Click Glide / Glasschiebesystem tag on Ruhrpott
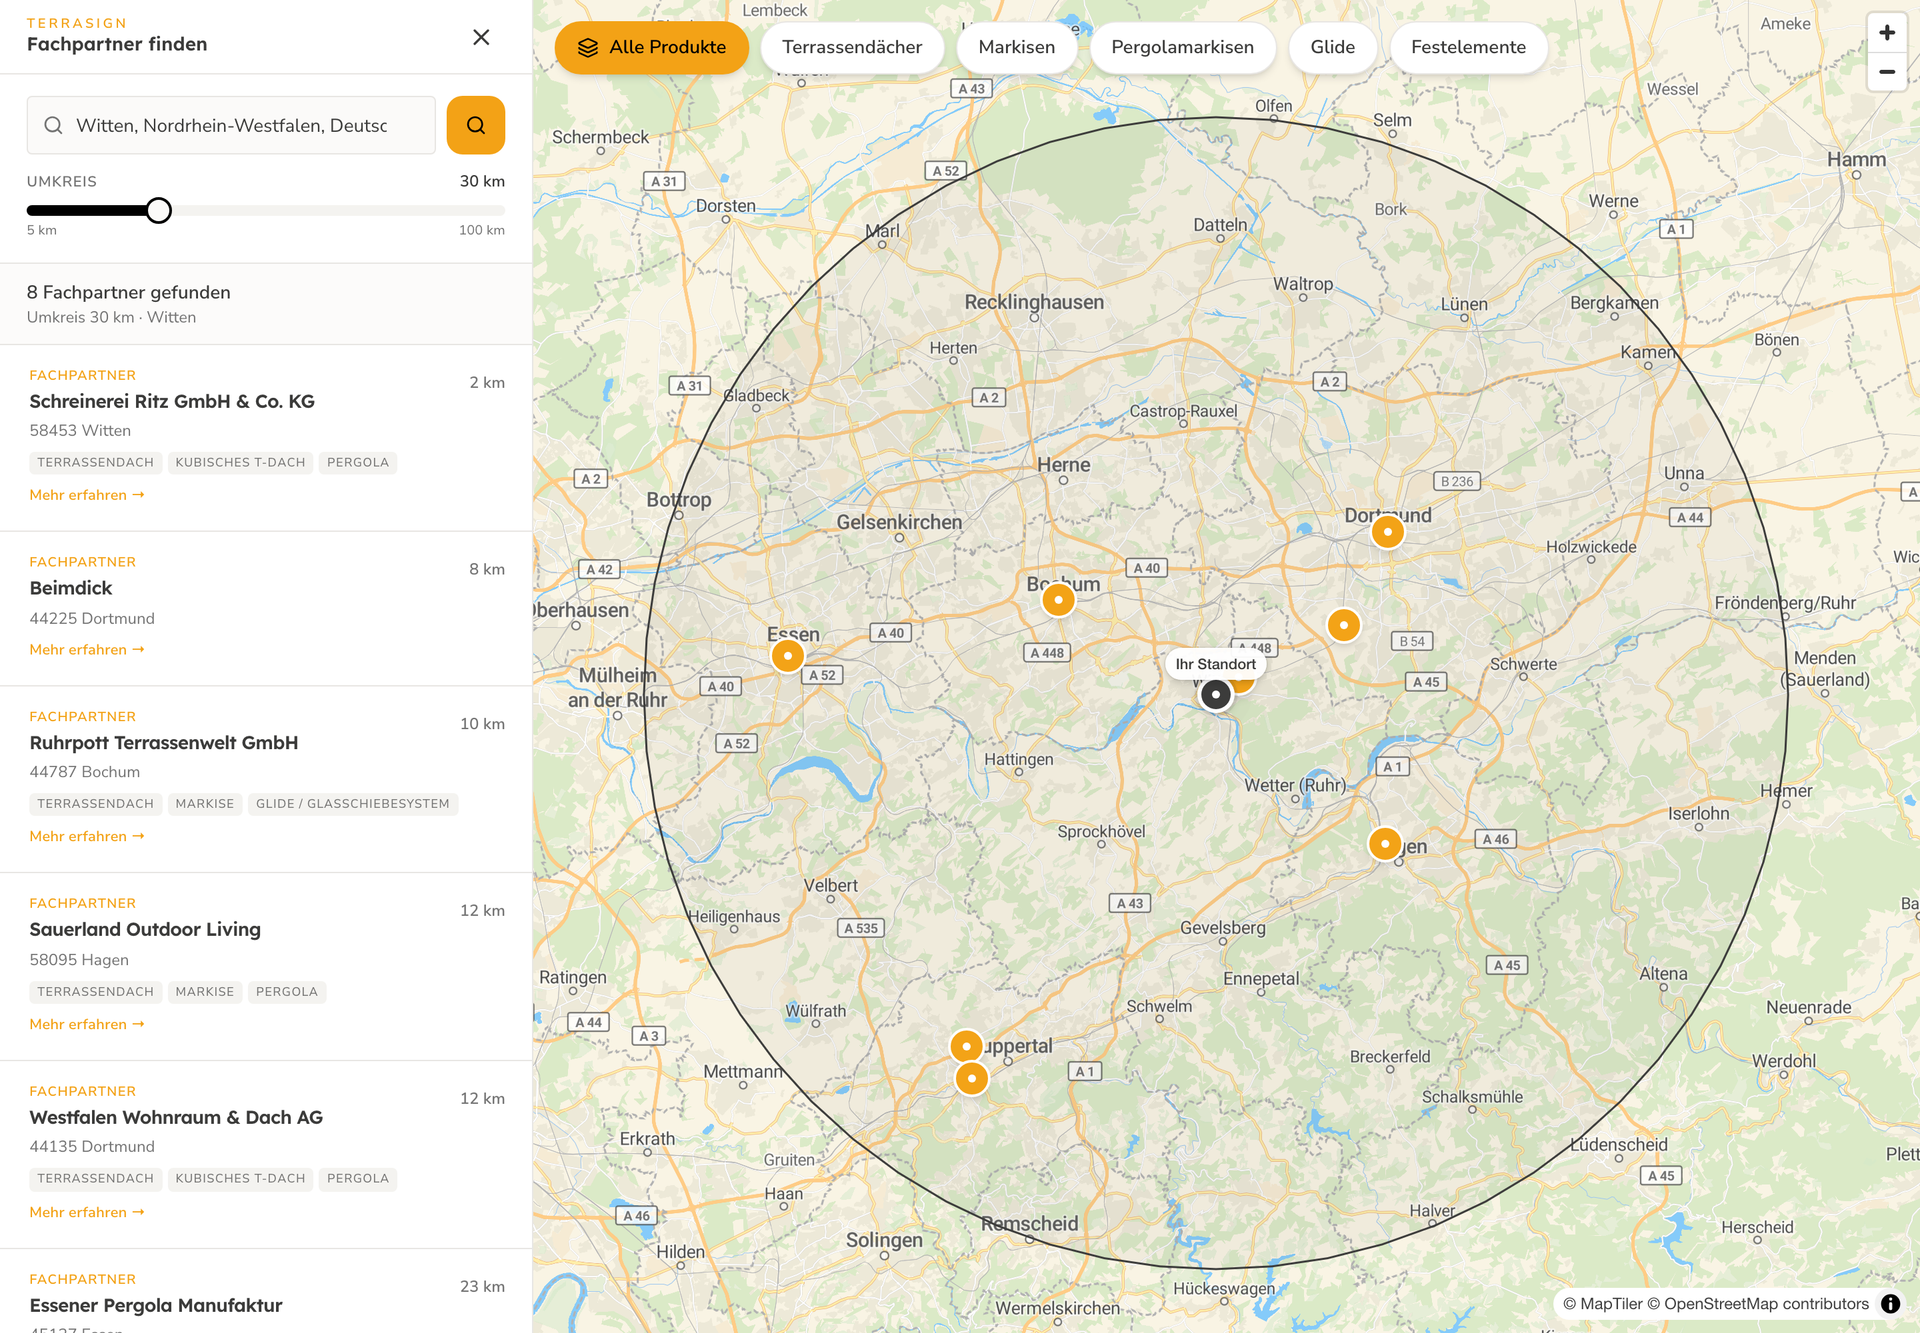The width and height of the screenshot is (1920, 1333). [x=353, y=804]
